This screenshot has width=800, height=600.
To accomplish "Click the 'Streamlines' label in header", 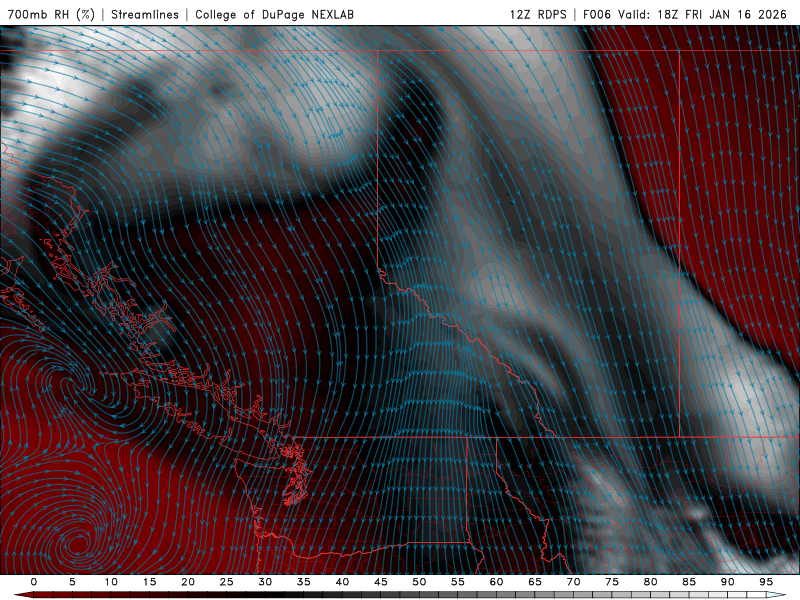I will tap(145, 14).
